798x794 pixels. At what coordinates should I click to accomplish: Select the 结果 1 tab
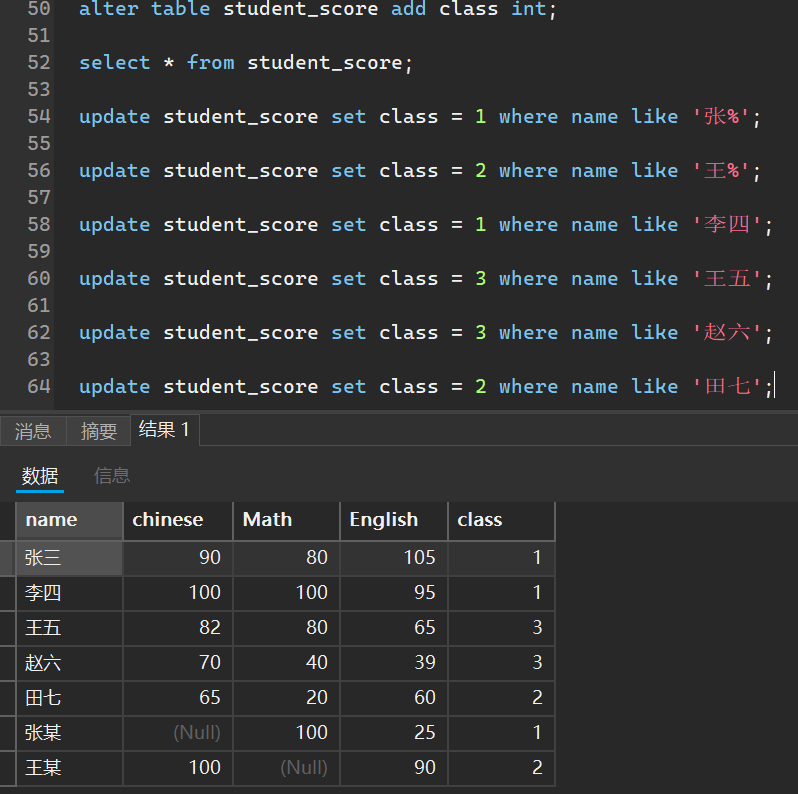point(165,430)
